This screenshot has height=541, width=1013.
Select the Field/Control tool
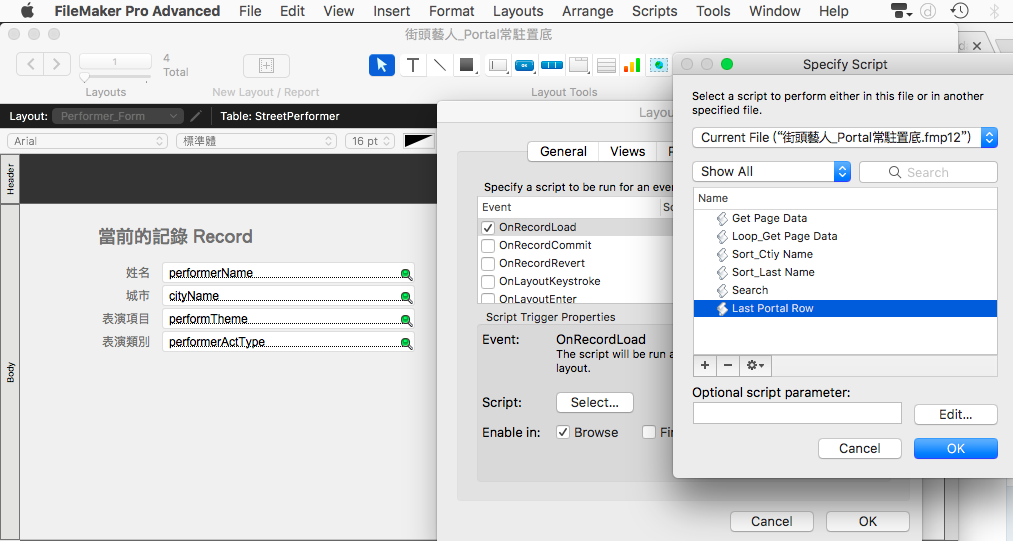pyautogui.click(x=497, y=65)
